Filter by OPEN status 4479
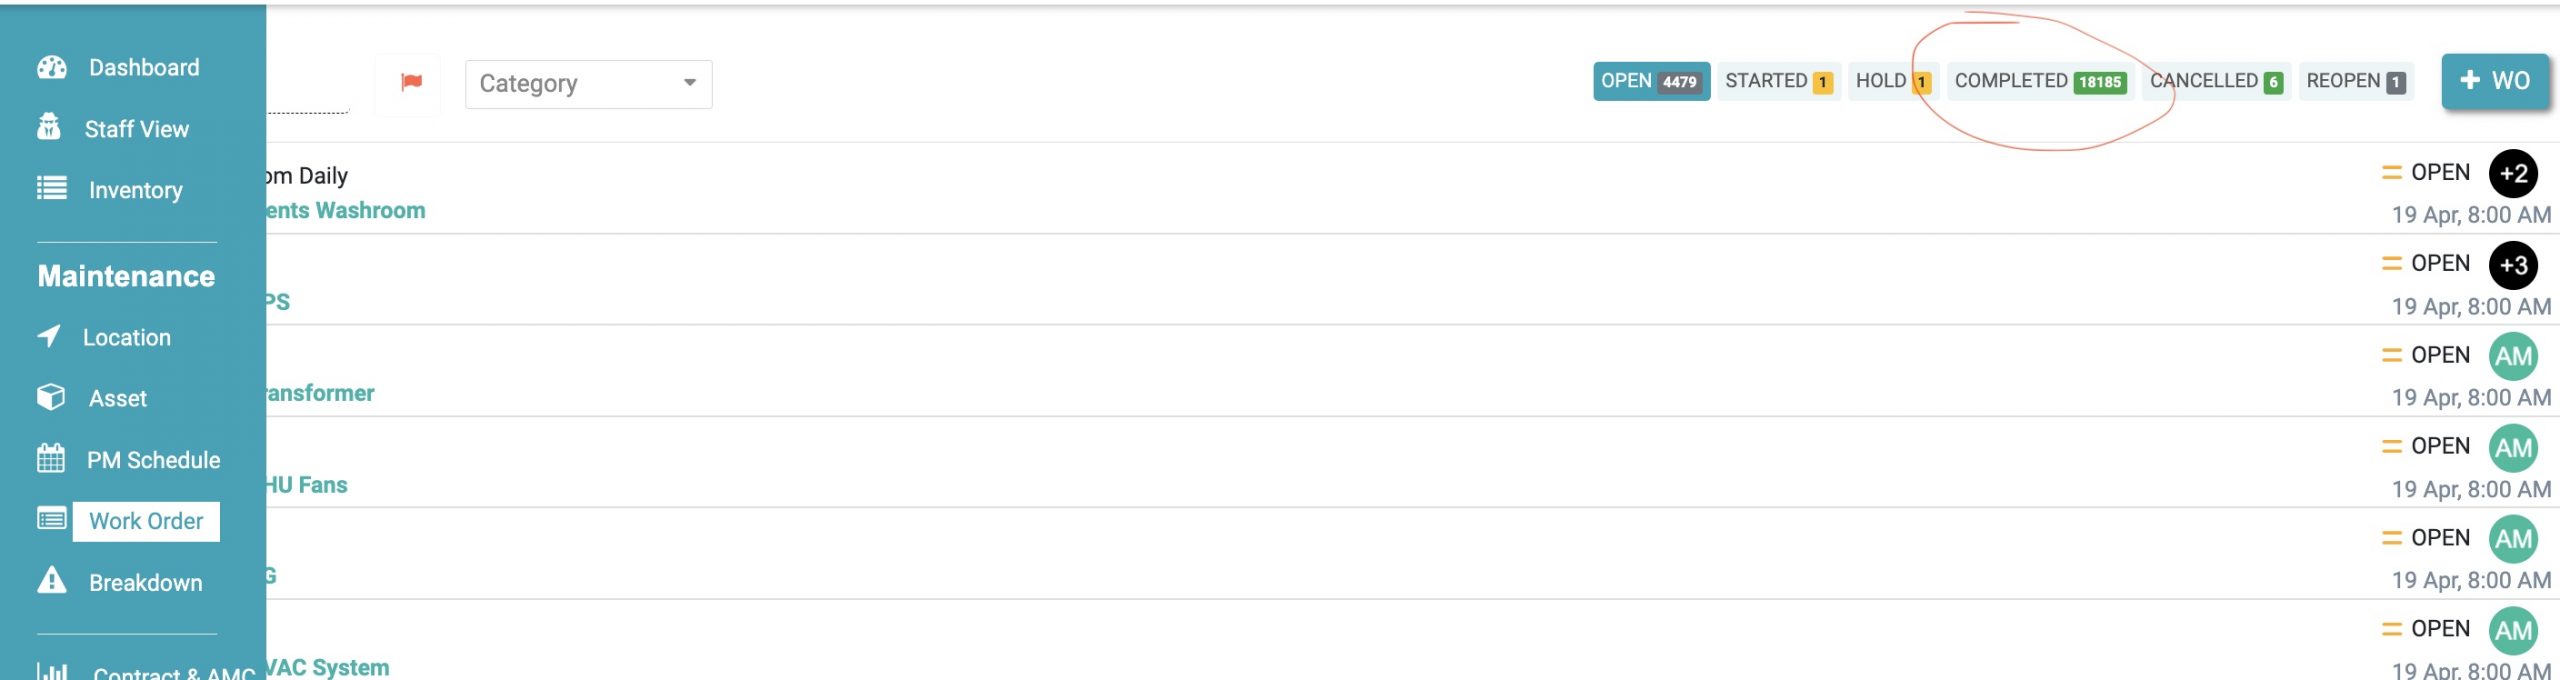 tap(1650, 82)
